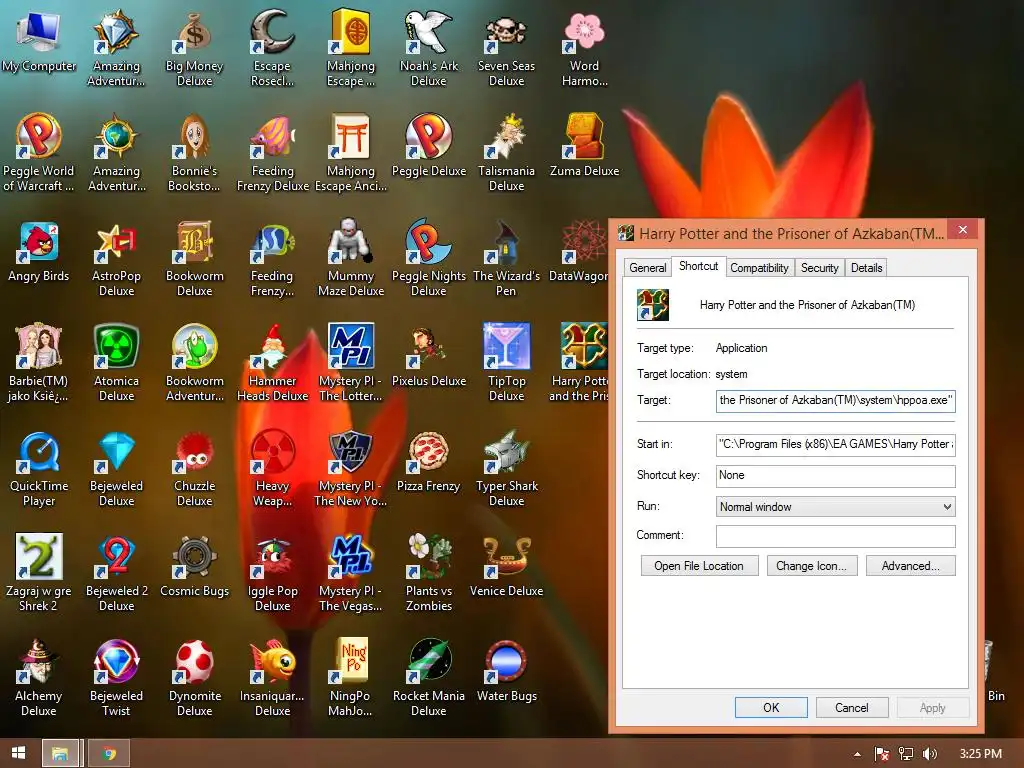Click the Peggle Nights Deluxe icon
Image resolution: width=1024 pixels, height=768 pixels.
pyautogui.click(x=428, y=242)
